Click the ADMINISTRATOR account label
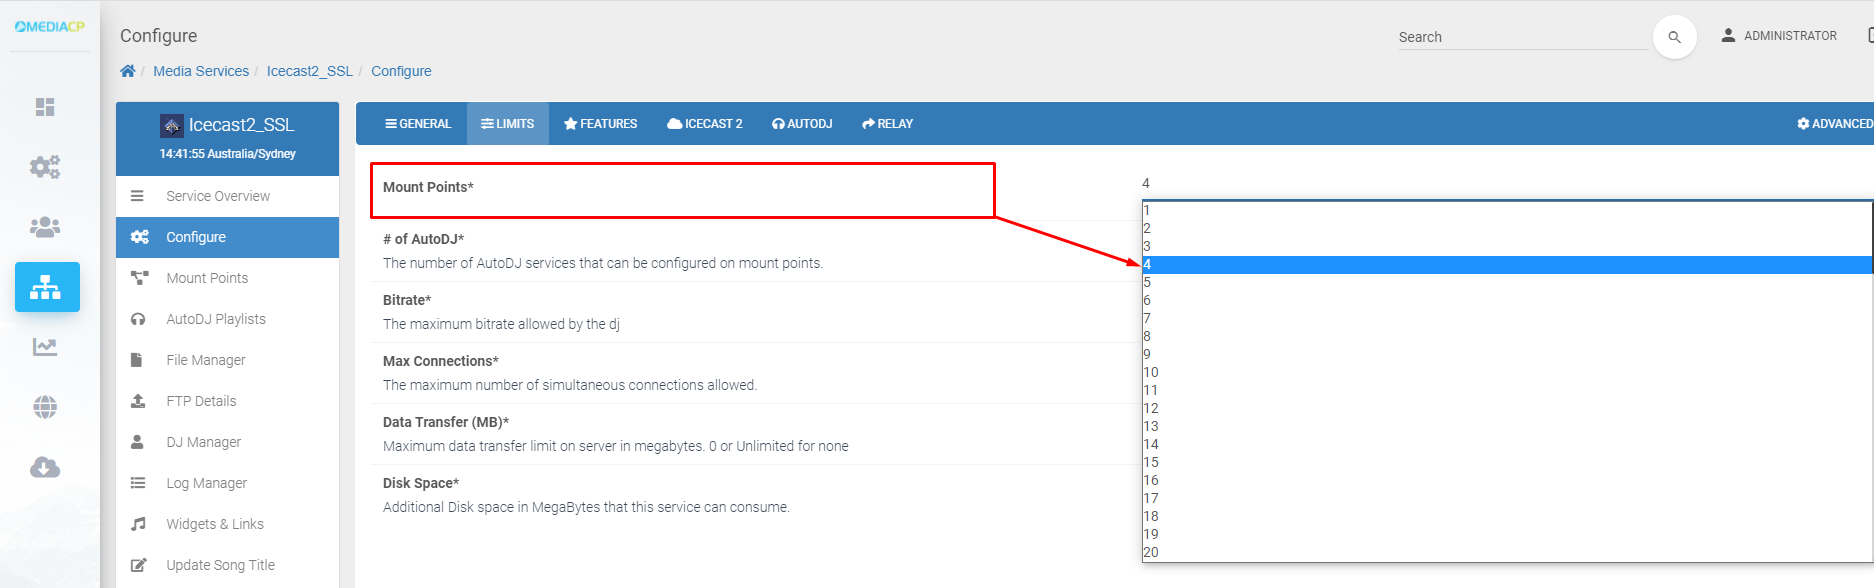 [x=1790, y=35]
